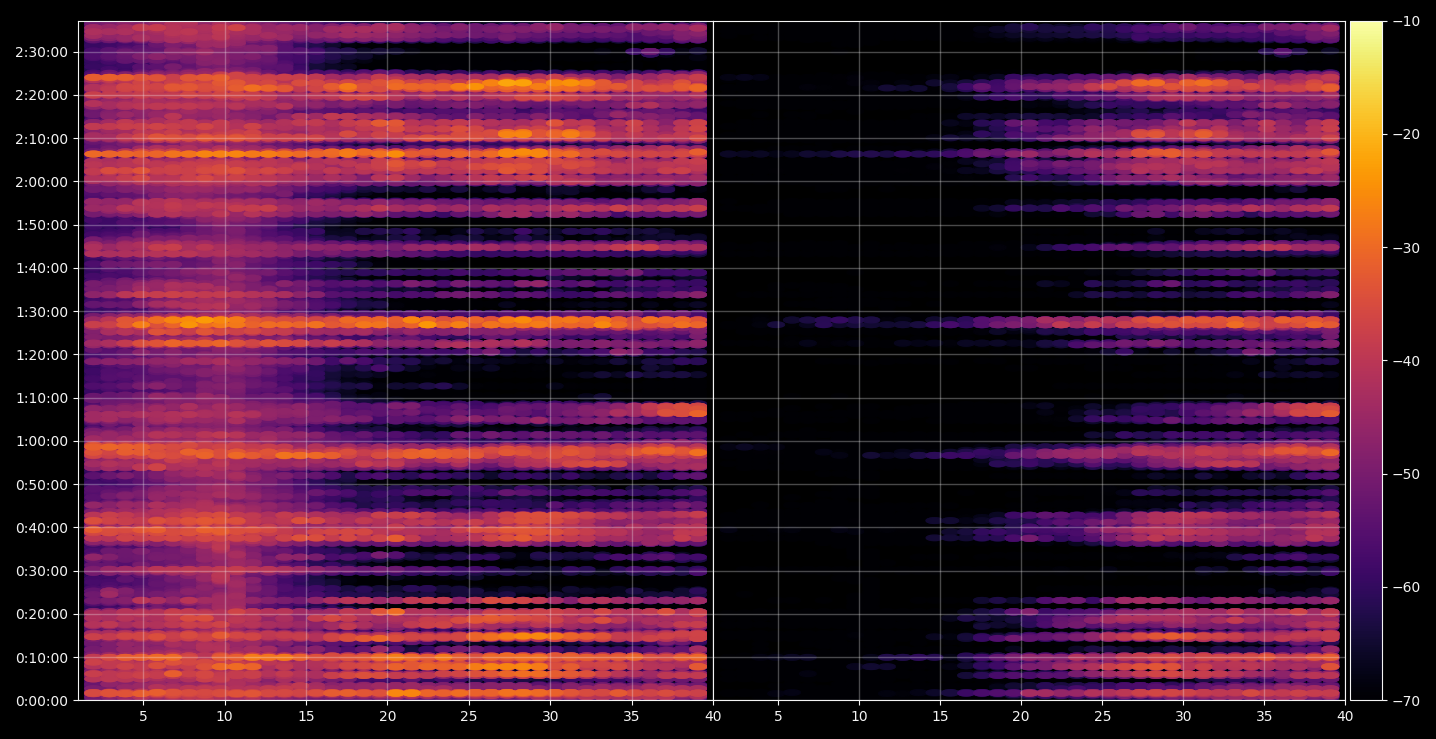The width and height of the screenshot is (1436, 739).
Task: Click the −30 colorbar tick label
Action: 1405,248
